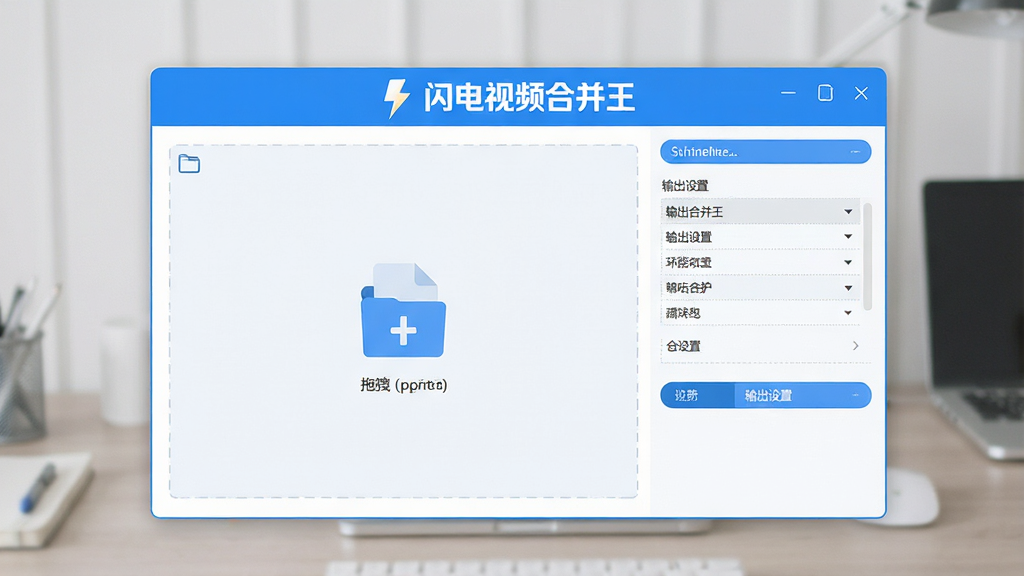This screenshot has height=576, width=1024.
Task: Click the settings list vertical scrollbar
Action: click(867, 257)
